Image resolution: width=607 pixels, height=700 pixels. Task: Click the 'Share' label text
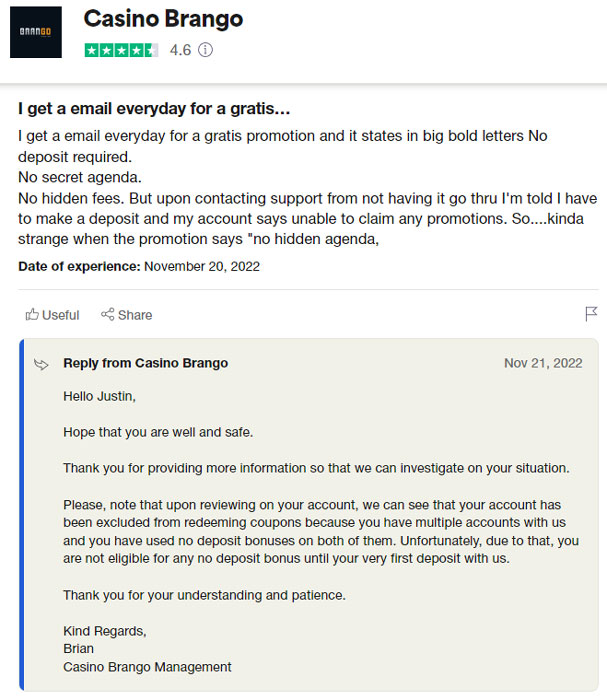pyautogui.click(x=135, y=315)
